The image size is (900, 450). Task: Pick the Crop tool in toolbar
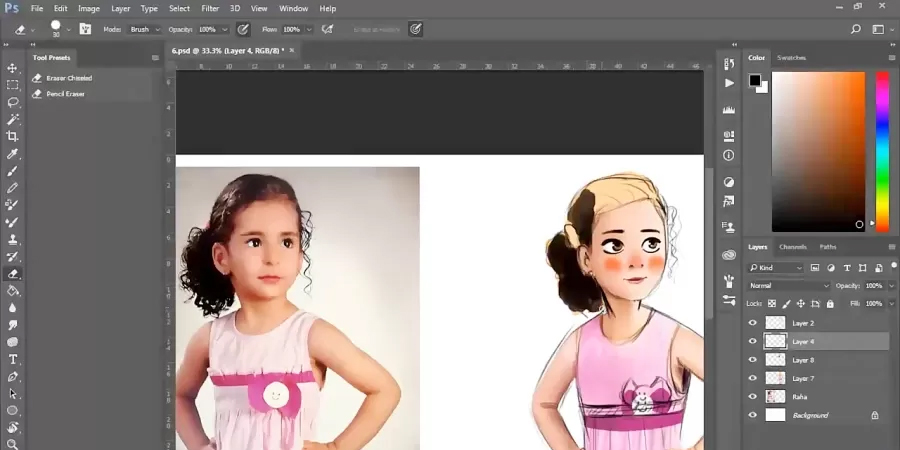tap(13, 136)
